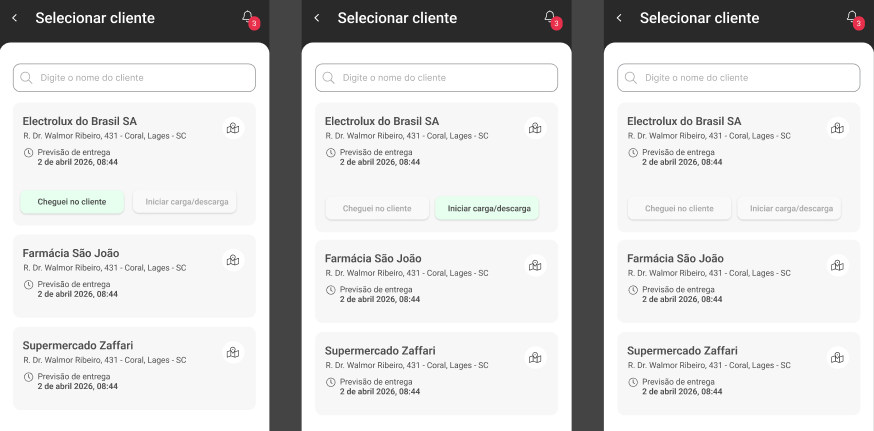The width and height of the screenshot is (874, 431).
Task: Open map for Electrolux in left screen
Action: (233, 128)
